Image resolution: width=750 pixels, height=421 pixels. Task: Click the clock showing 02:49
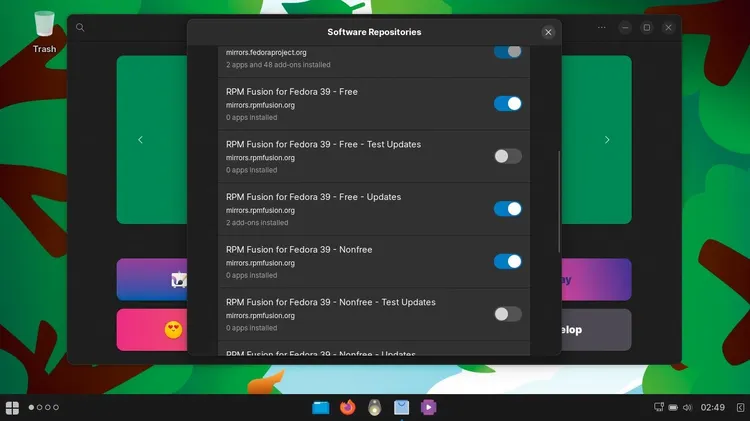713,408
